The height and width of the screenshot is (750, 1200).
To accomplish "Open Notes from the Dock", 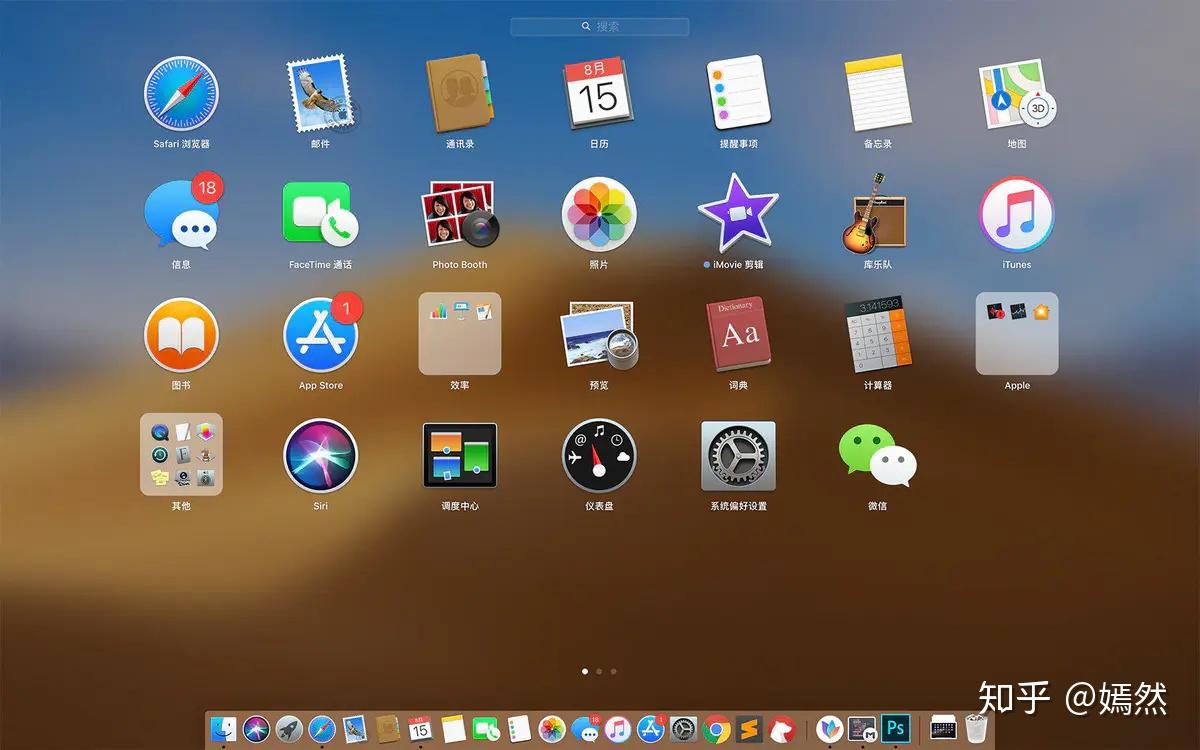I will [454, 729].
